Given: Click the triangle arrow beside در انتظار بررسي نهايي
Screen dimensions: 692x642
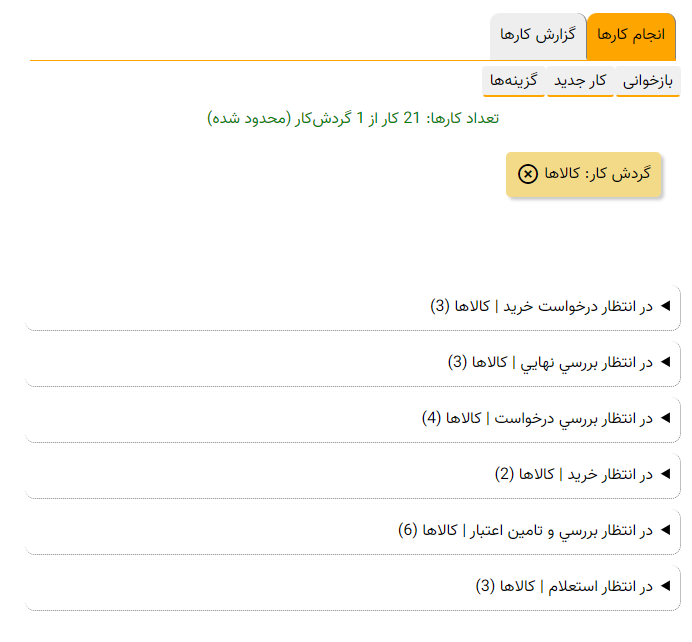Looking at the screenshot, I should (x=665, y=361).
